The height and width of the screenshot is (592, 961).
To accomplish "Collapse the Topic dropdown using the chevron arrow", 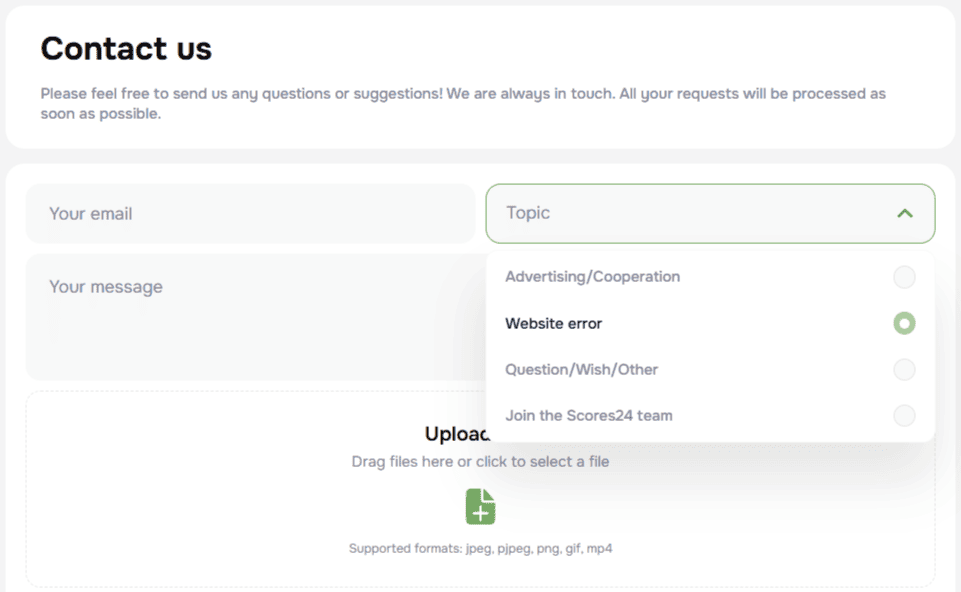I will [905, 213].
